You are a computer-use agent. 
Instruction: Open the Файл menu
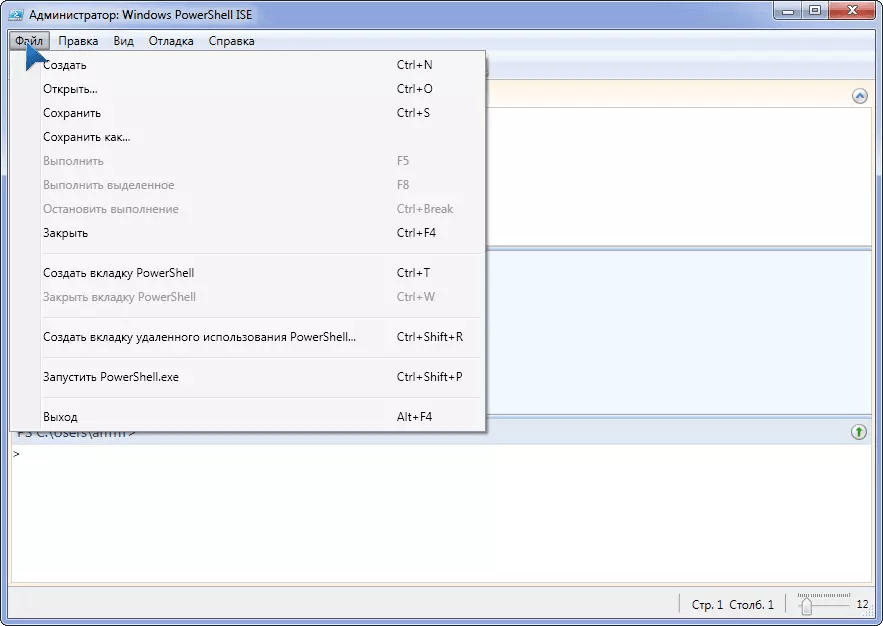[x=29, y=41]
